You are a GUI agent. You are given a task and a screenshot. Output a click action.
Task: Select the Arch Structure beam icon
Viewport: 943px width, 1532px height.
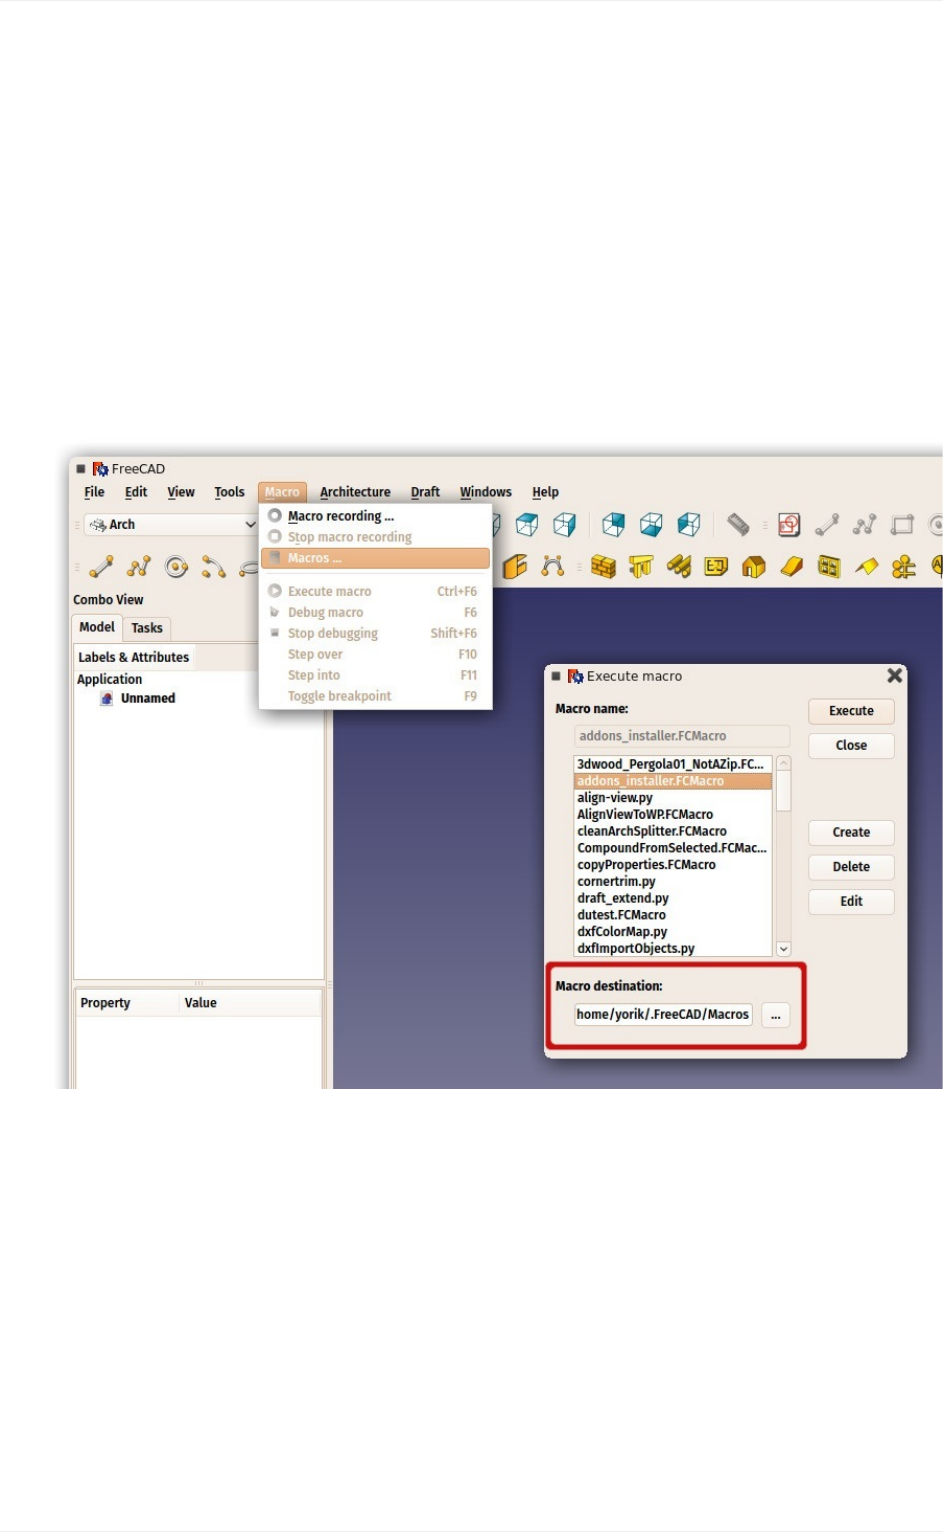point(641,567)
